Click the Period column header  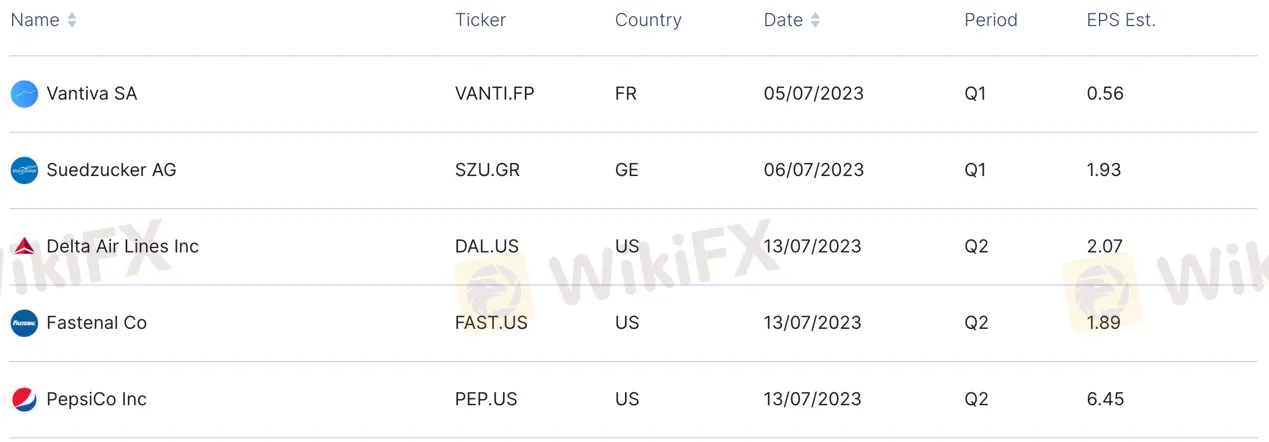(x=990, y=20)
